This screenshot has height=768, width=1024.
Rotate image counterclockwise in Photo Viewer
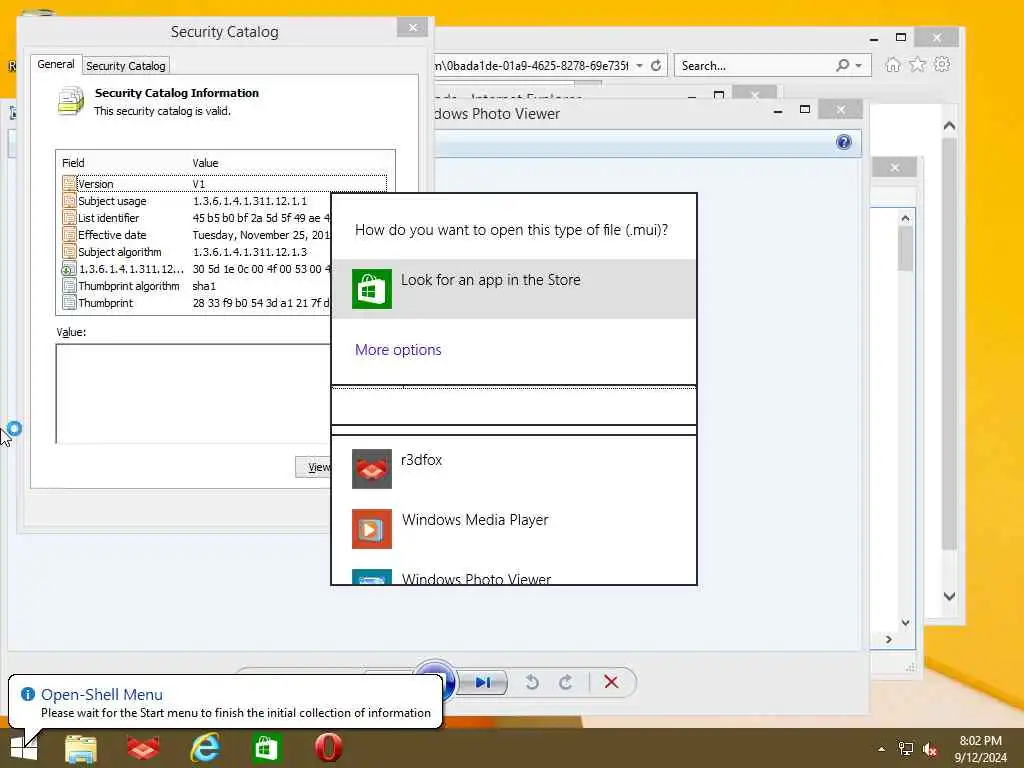[x=532, y=682]
